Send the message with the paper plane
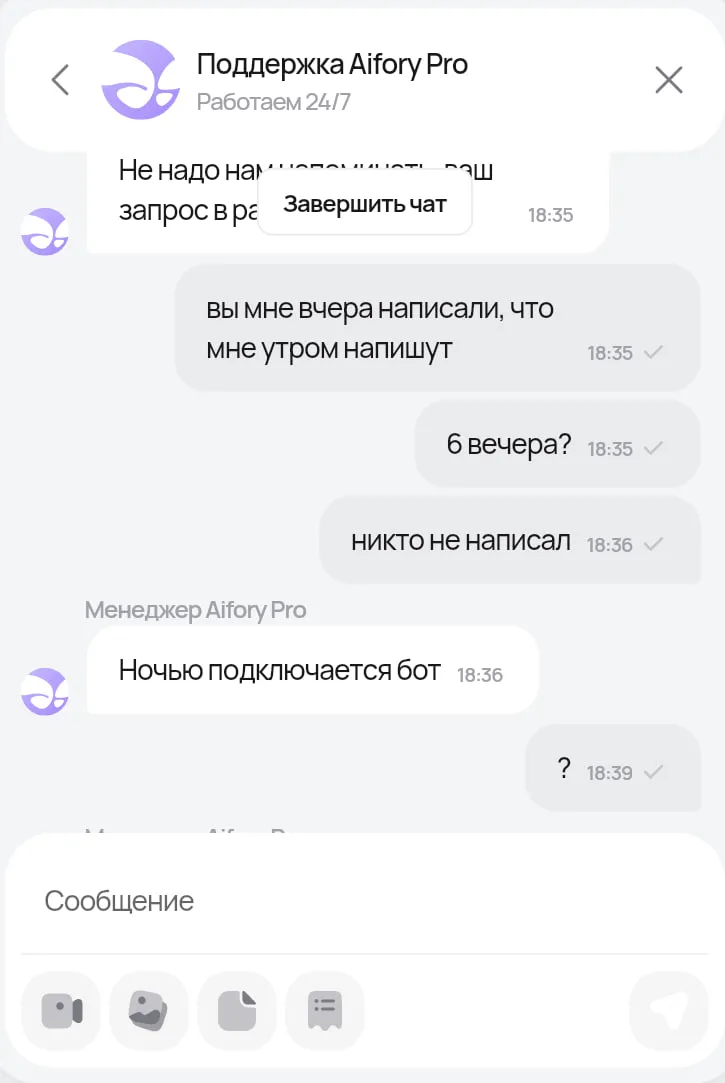The image size is (725, 1083). pyautogui.click(x=668, y=1010)
